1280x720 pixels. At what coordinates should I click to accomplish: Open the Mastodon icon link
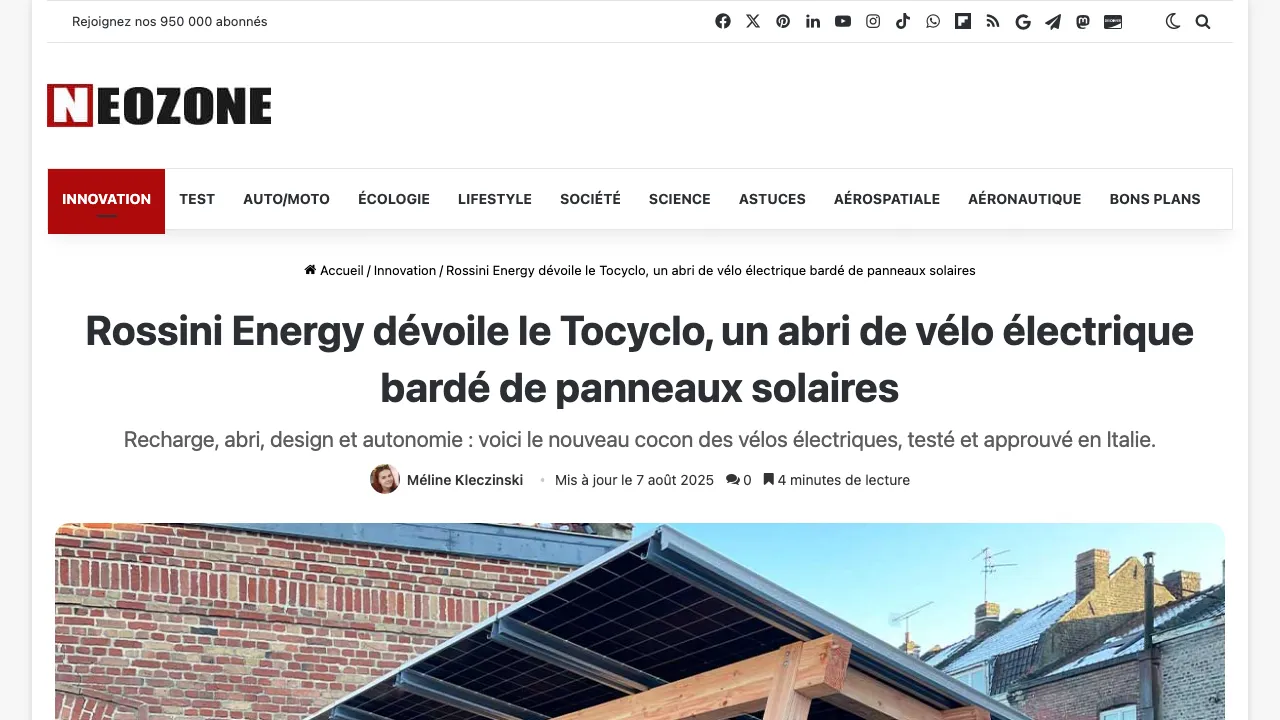[x=1083, y=21]
